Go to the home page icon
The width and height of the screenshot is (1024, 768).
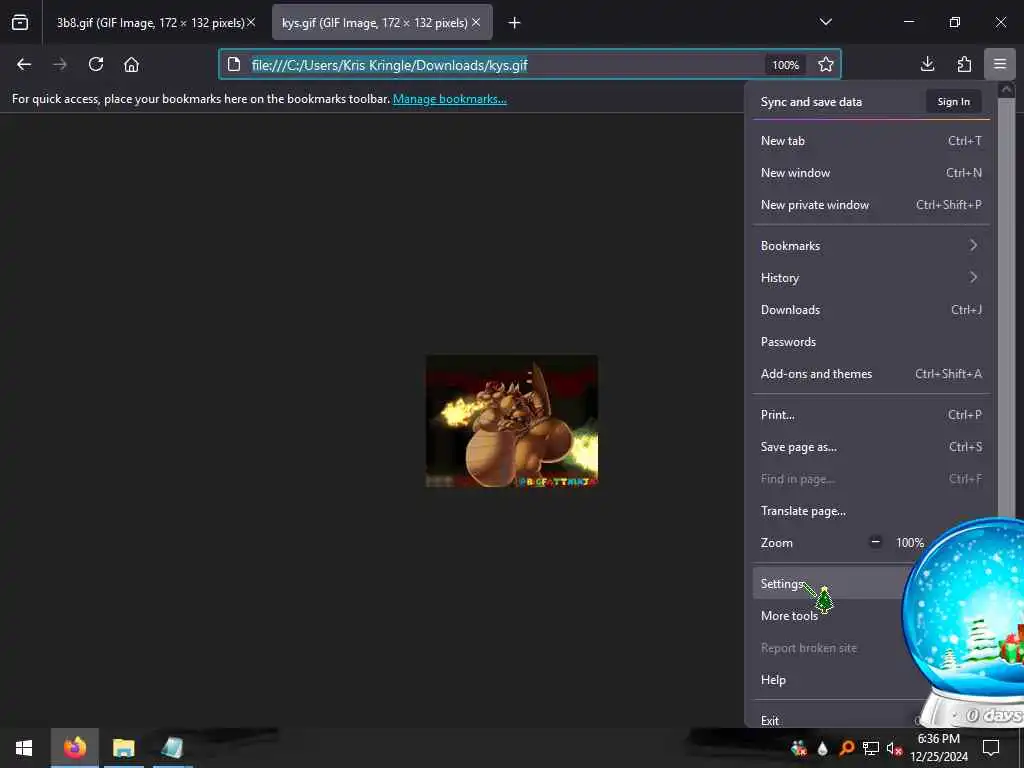click(131, 65)
